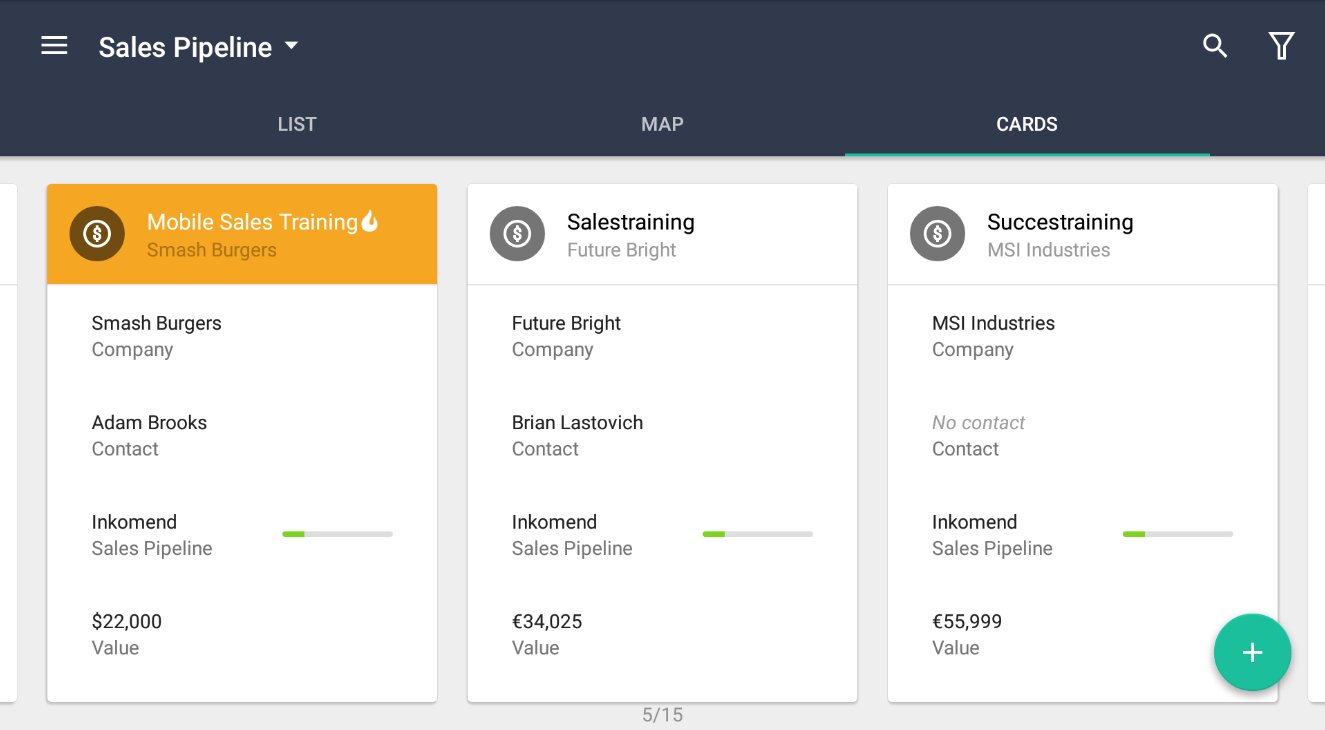Image resolution: width=1325 pixels, height=730 pixels.
Task: Switch to the LIST tab
Action: pos(297,125)
